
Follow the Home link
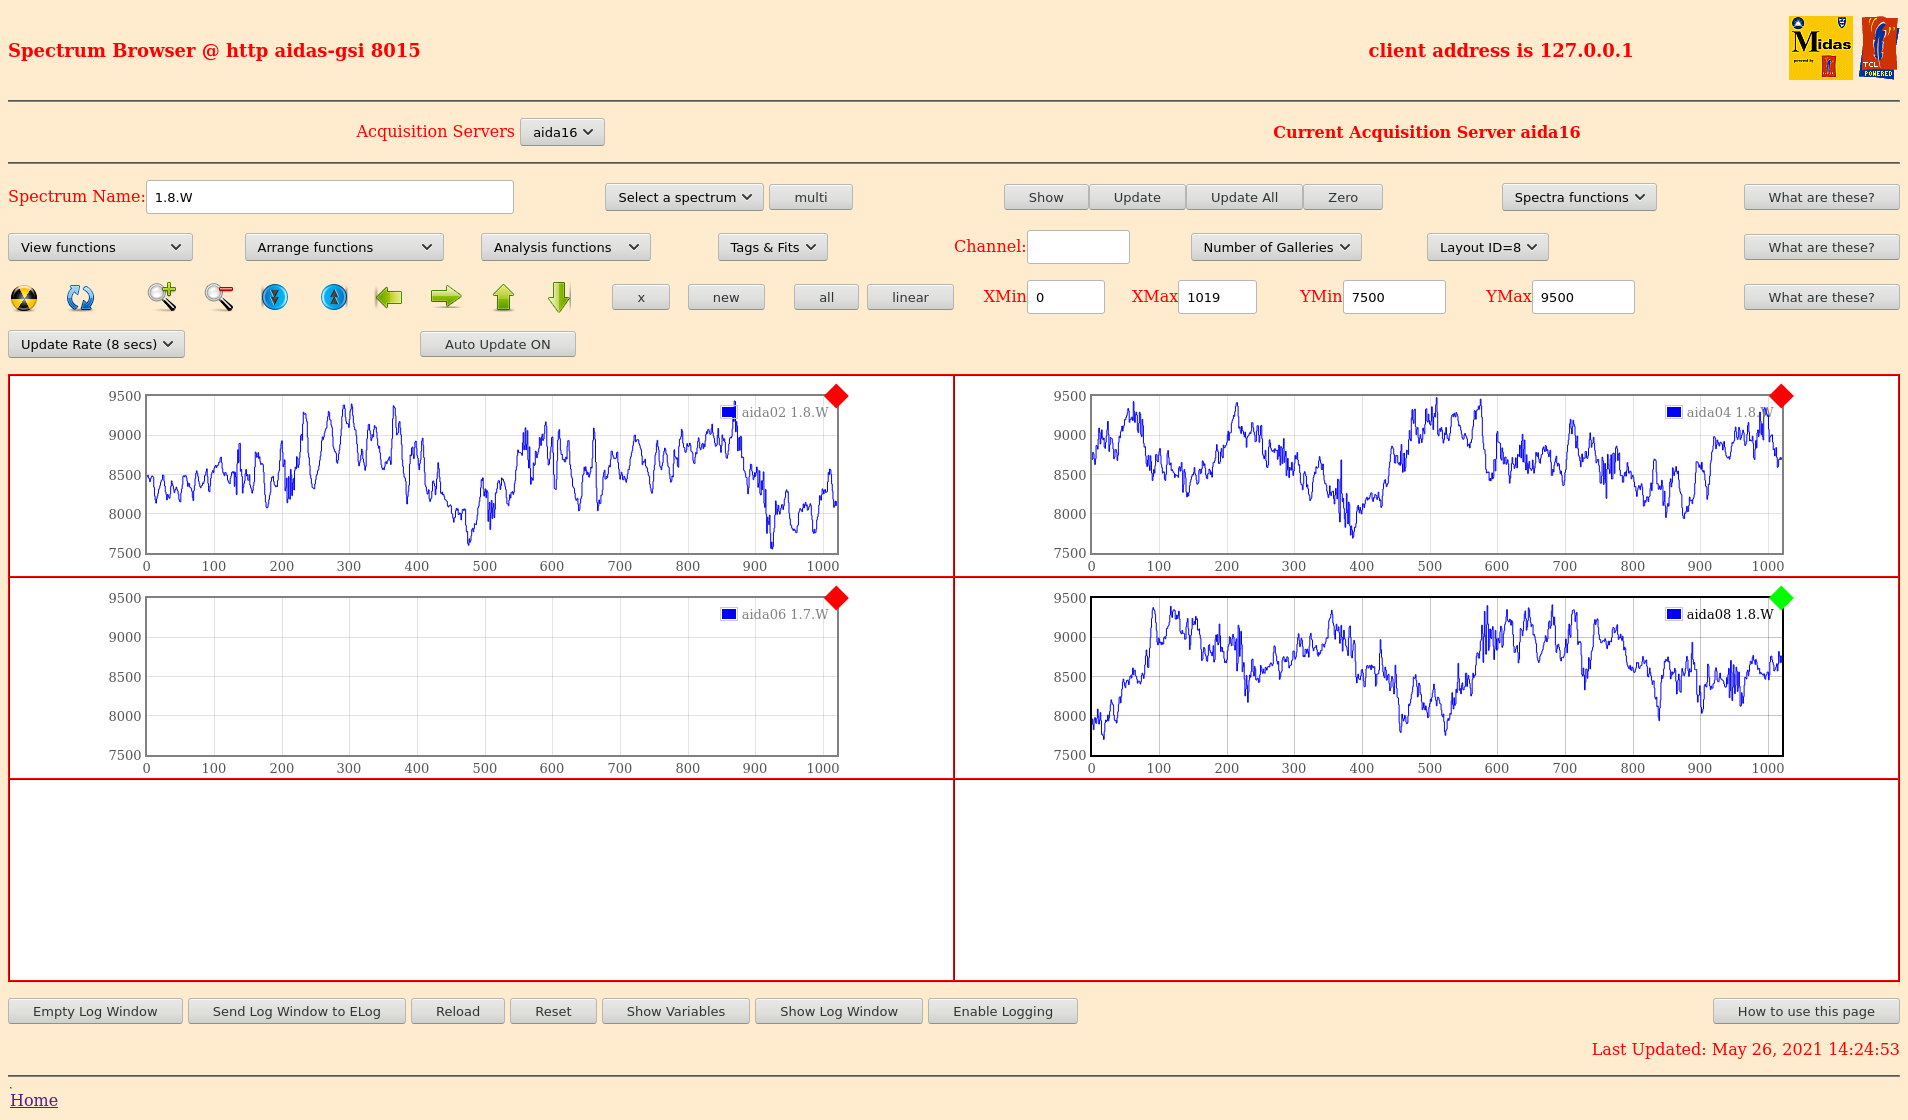[34, 1100]
